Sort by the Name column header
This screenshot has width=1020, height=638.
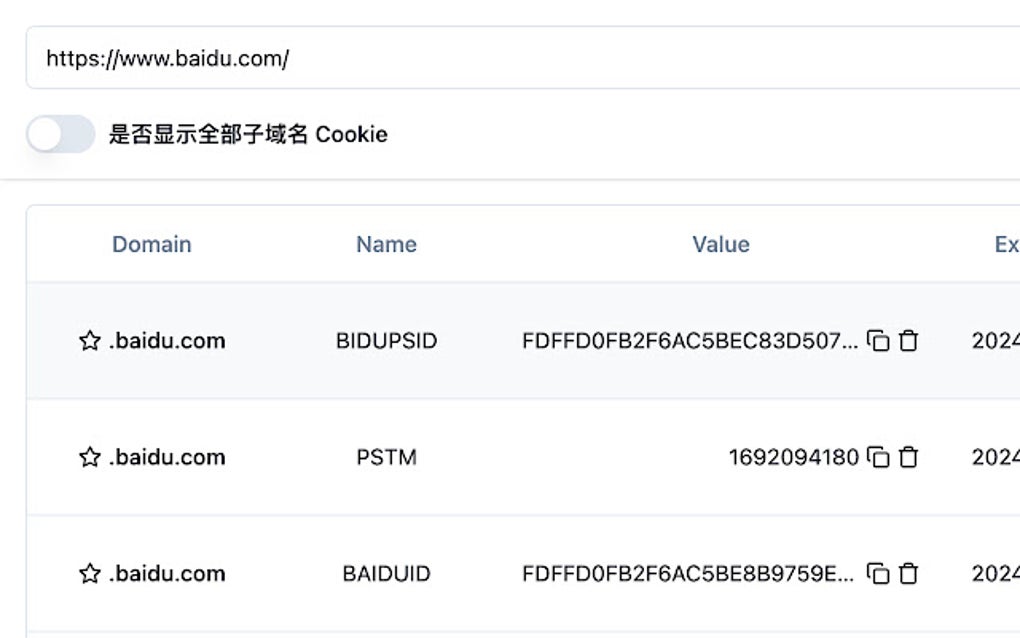coord(386,244)
